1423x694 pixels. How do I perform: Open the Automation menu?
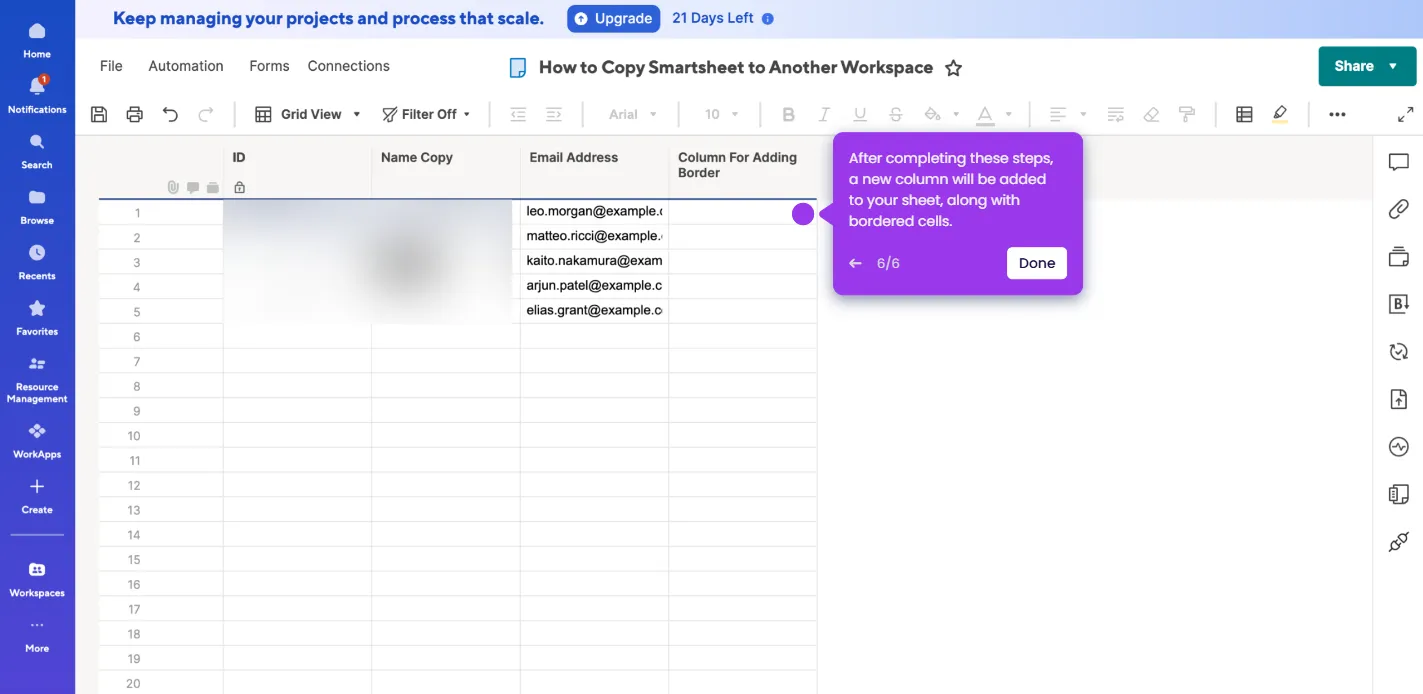click(186, 66)
